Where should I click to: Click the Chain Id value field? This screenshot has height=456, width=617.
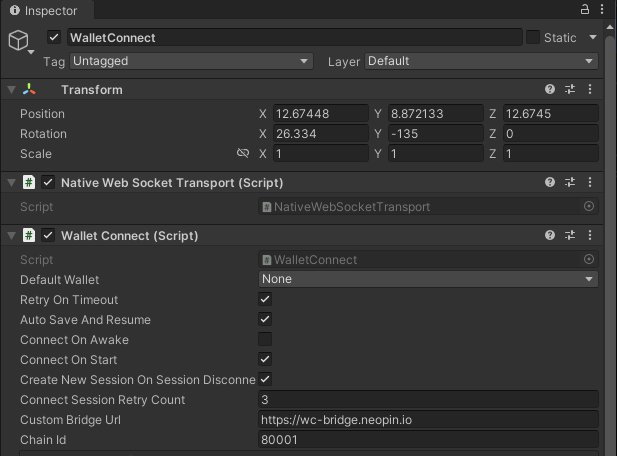tap(428, 440)
